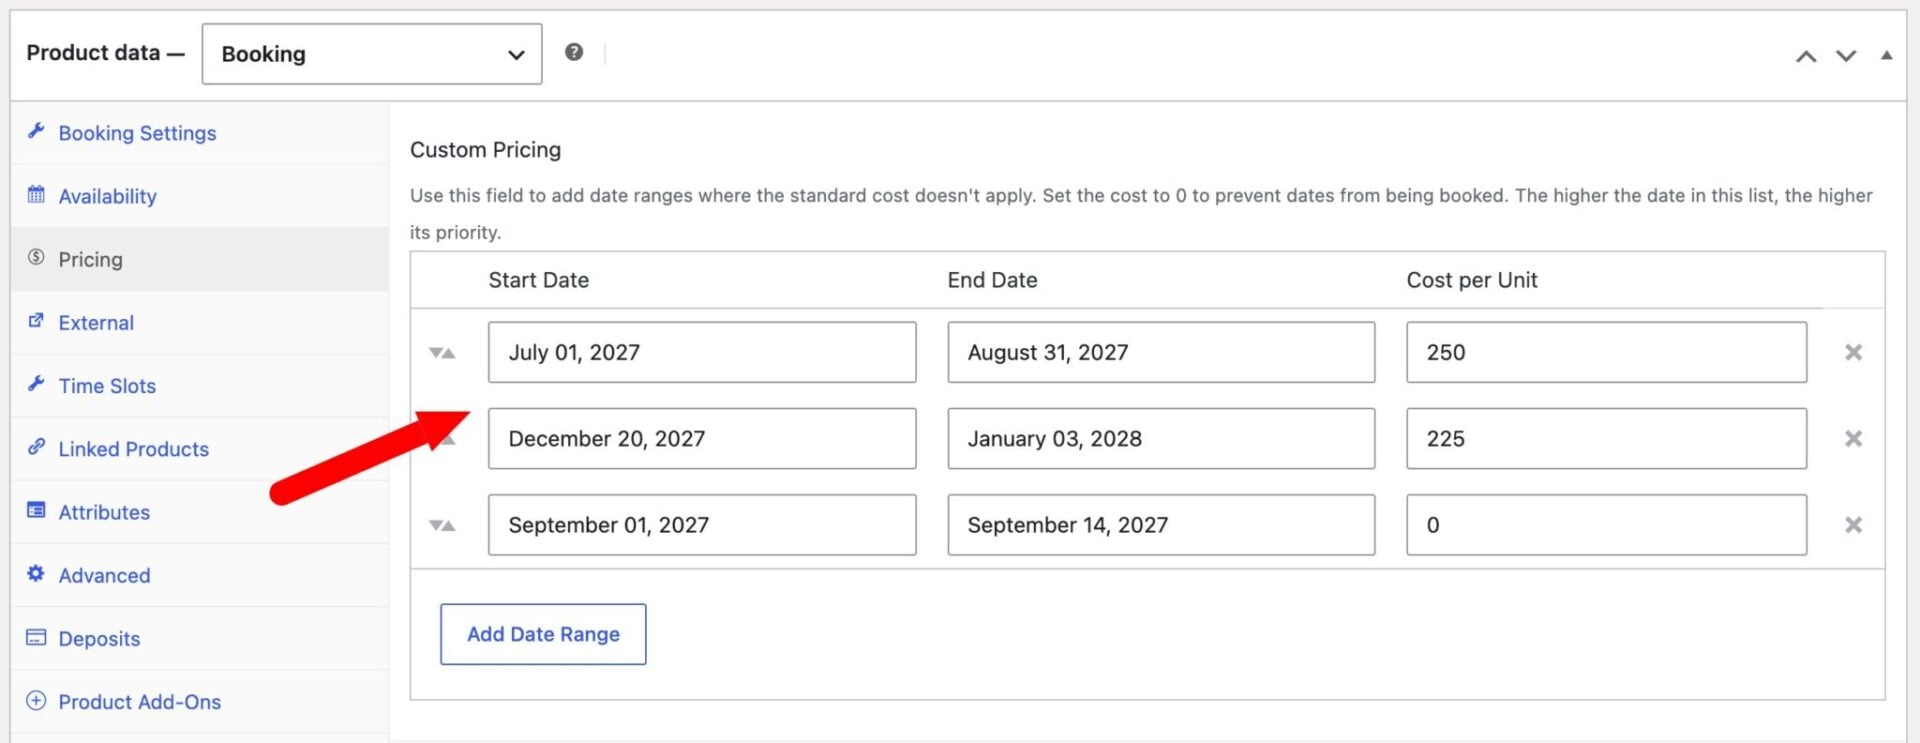This screenshot has width=1920, height=743.
Task: Remove the July 01, 2027 date range row
Action: pos(1853,352)
